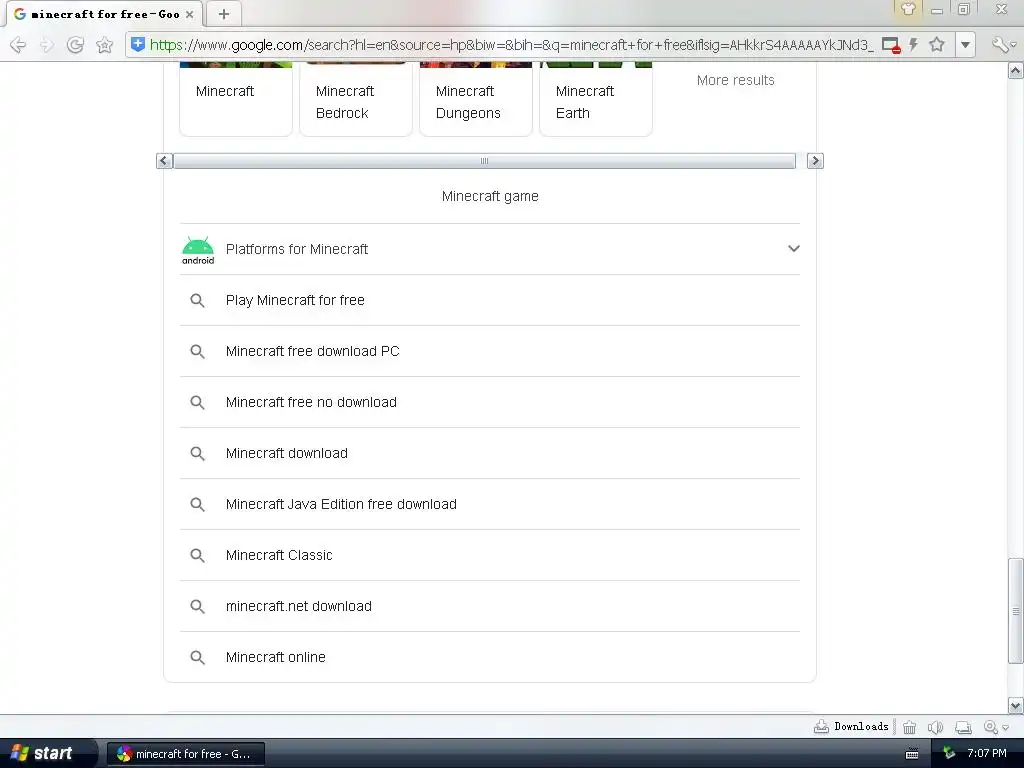
Task: Click the 'Platforms for Minecraft' label
Action: pos(297,249)
